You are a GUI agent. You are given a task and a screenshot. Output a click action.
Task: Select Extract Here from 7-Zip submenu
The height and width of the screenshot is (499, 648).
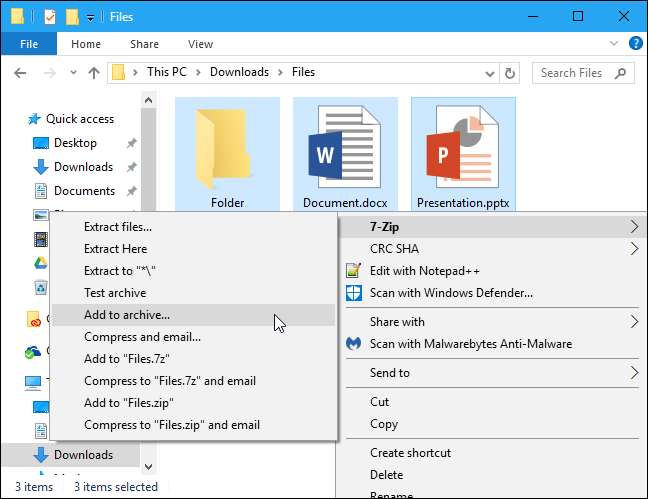[x=115, y=249]
